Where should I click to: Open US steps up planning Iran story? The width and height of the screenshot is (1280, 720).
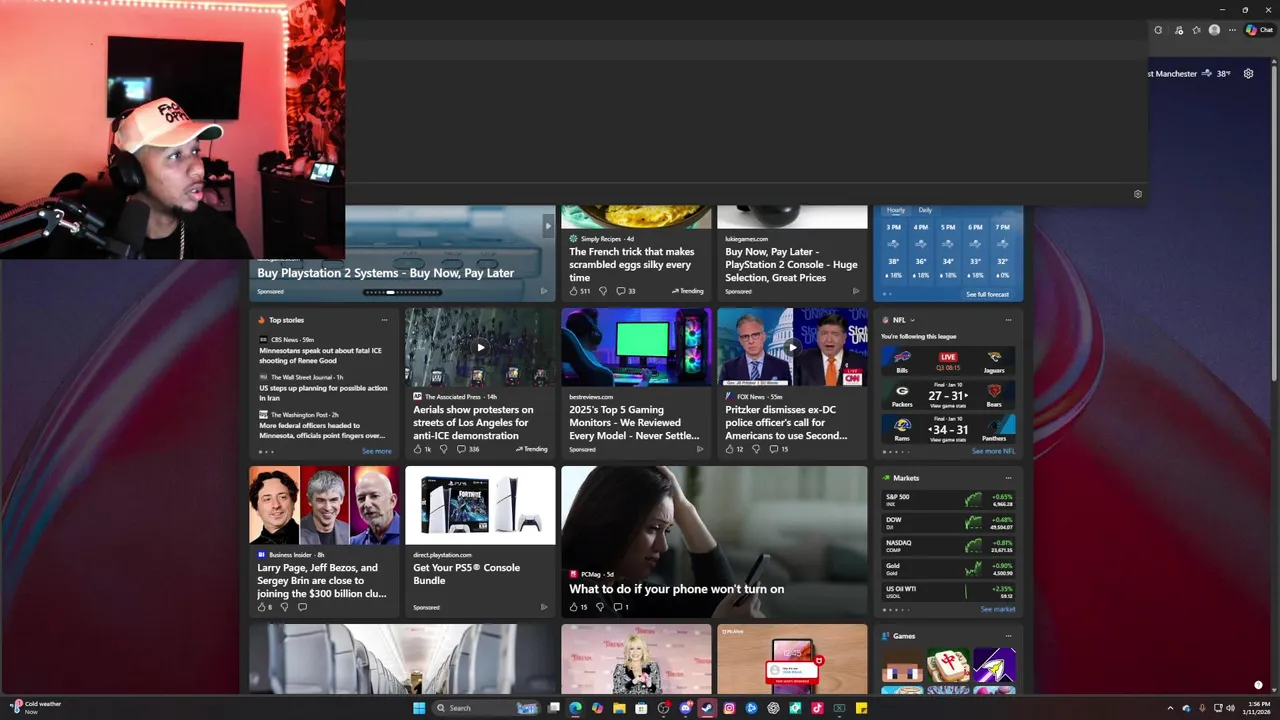323,392
